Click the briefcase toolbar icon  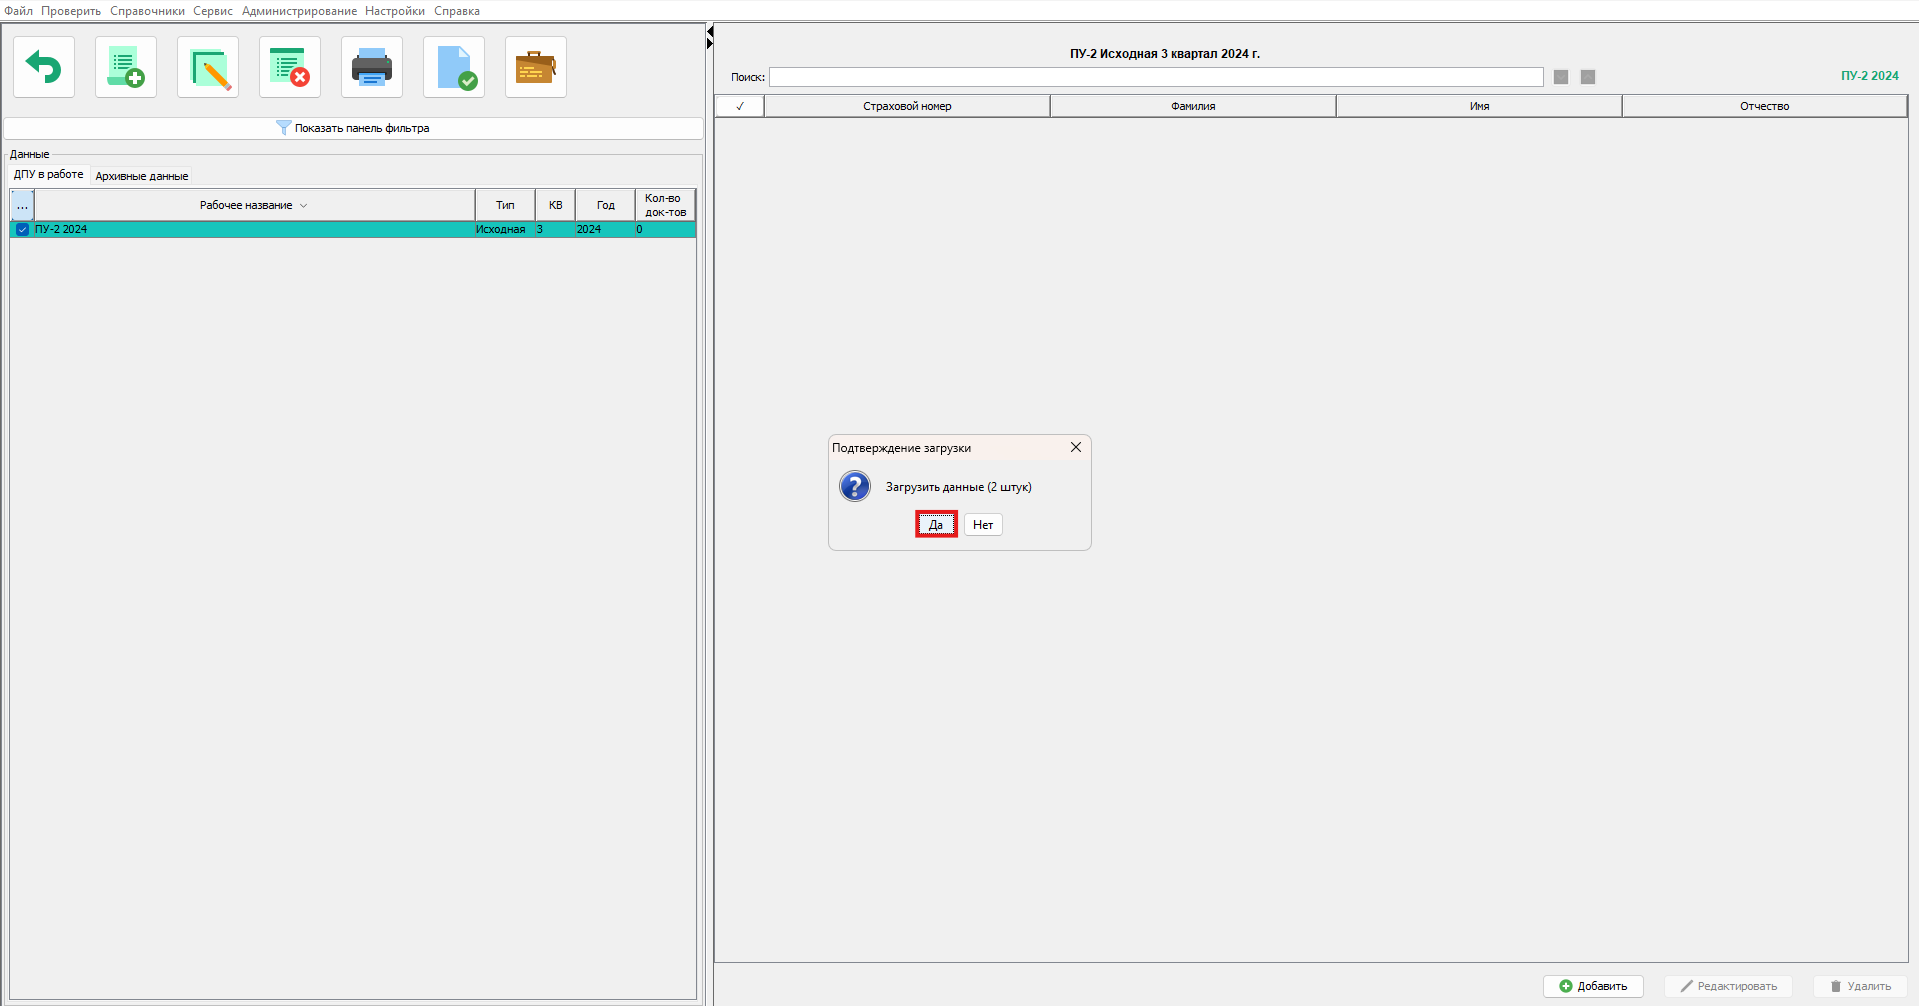coord(536,68)
